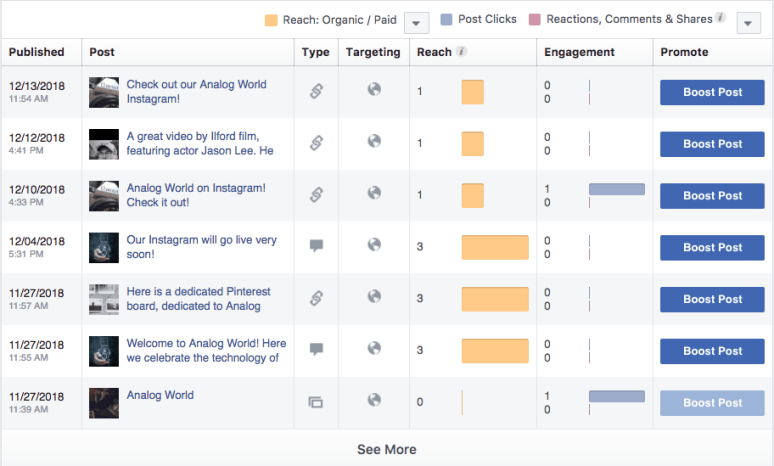Click the orange Reach legend color swatch

pos(271,20)
